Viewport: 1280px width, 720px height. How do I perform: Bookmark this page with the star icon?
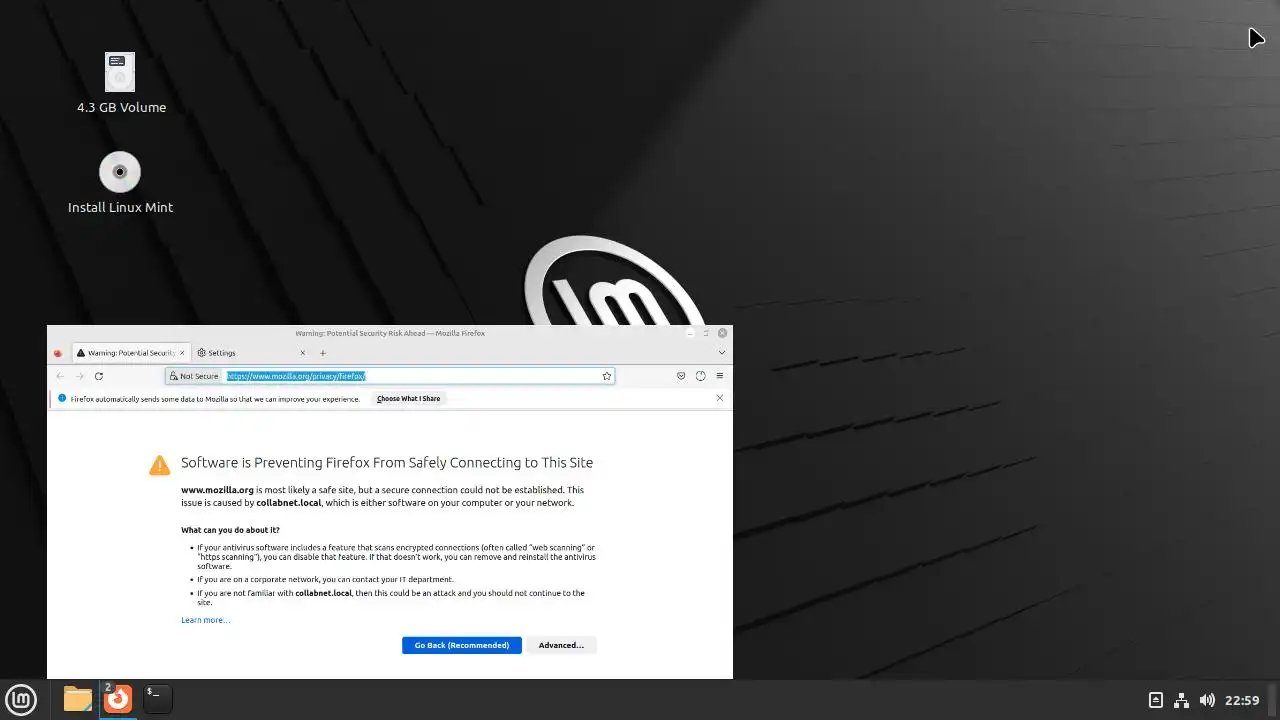coord(606,376)
